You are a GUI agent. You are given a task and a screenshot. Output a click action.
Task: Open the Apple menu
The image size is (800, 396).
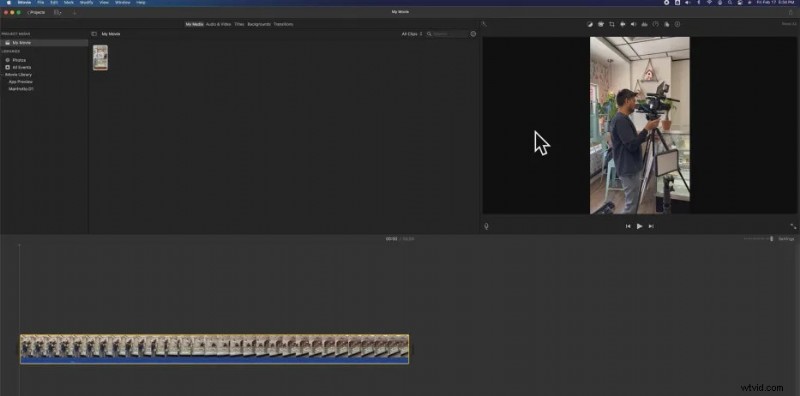[x=9, y=3]
